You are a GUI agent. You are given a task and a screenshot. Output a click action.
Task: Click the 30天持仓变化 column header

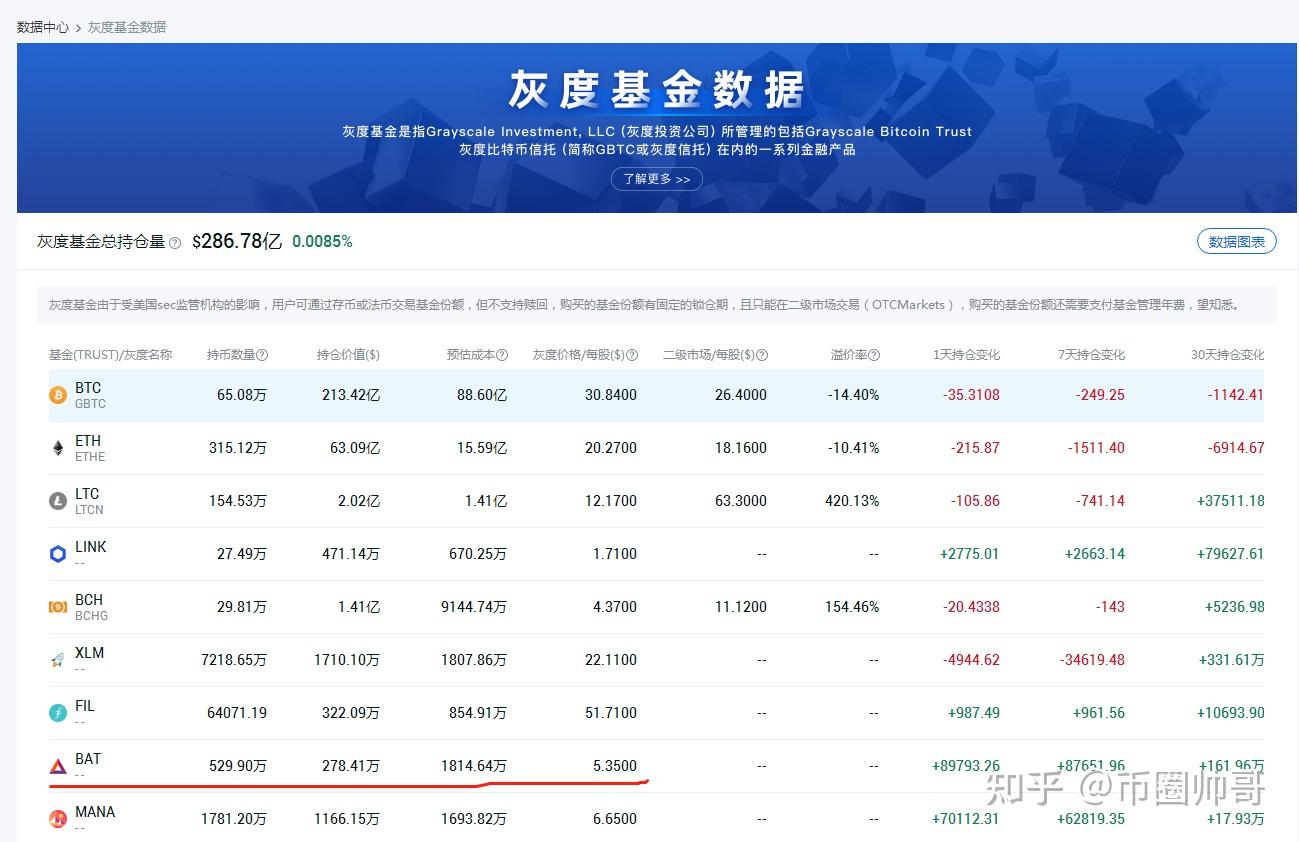pyautogui.click(x=1227, y=355)
